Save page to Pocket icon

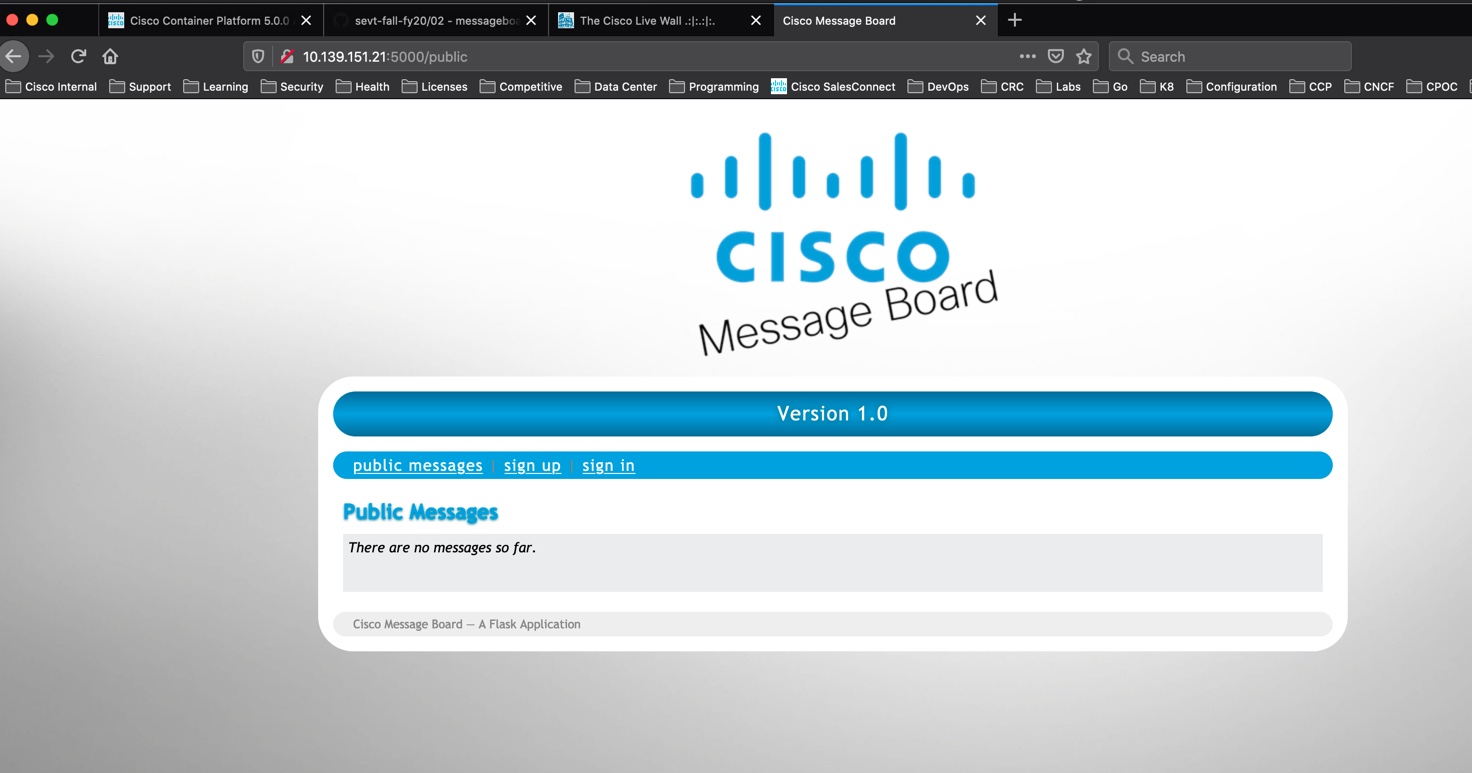point(1056,57)
